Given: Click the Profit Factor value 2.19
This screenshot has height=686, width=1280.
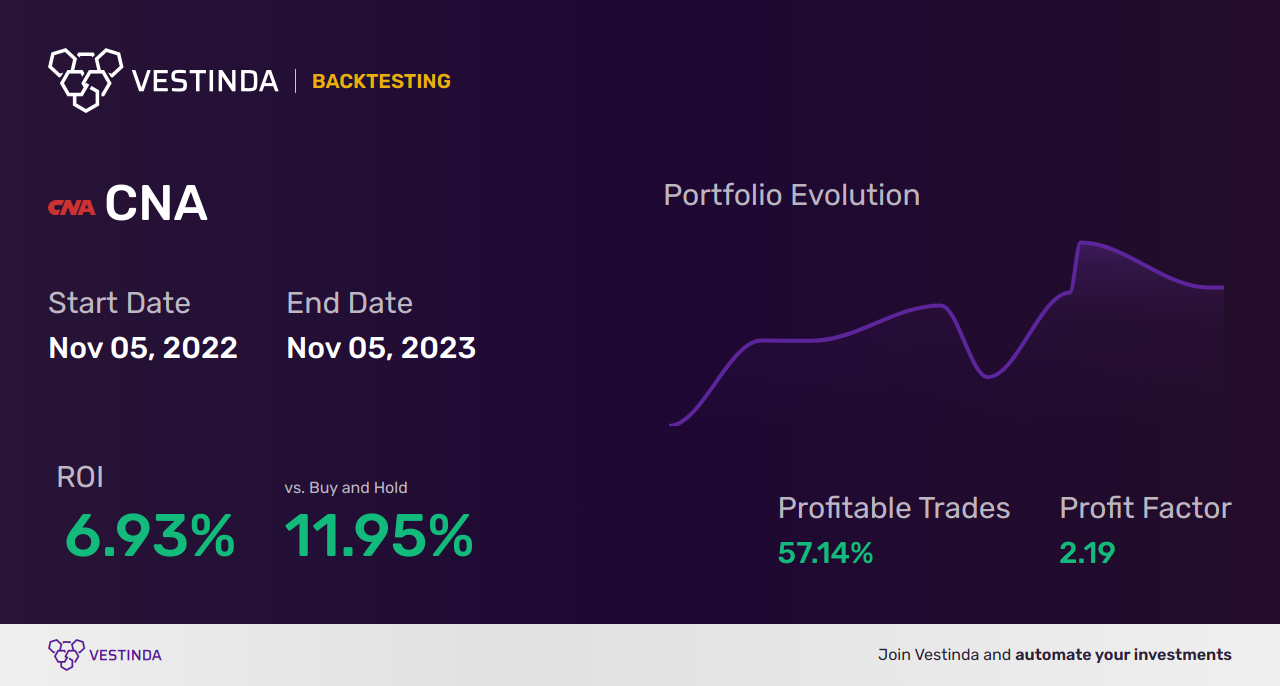Looking at the screenshot, I should [1087, 553].
